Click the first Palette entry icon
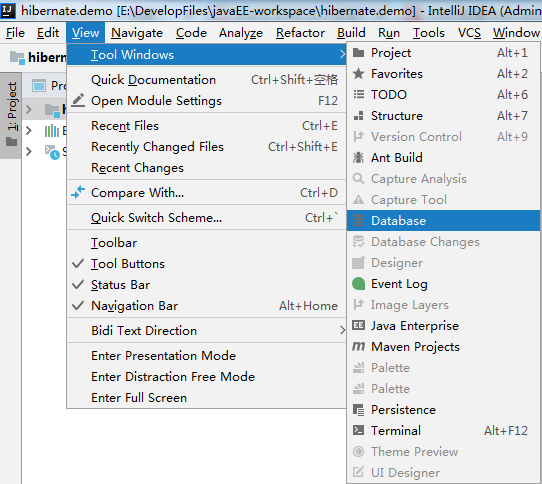 tap(358, 367)
